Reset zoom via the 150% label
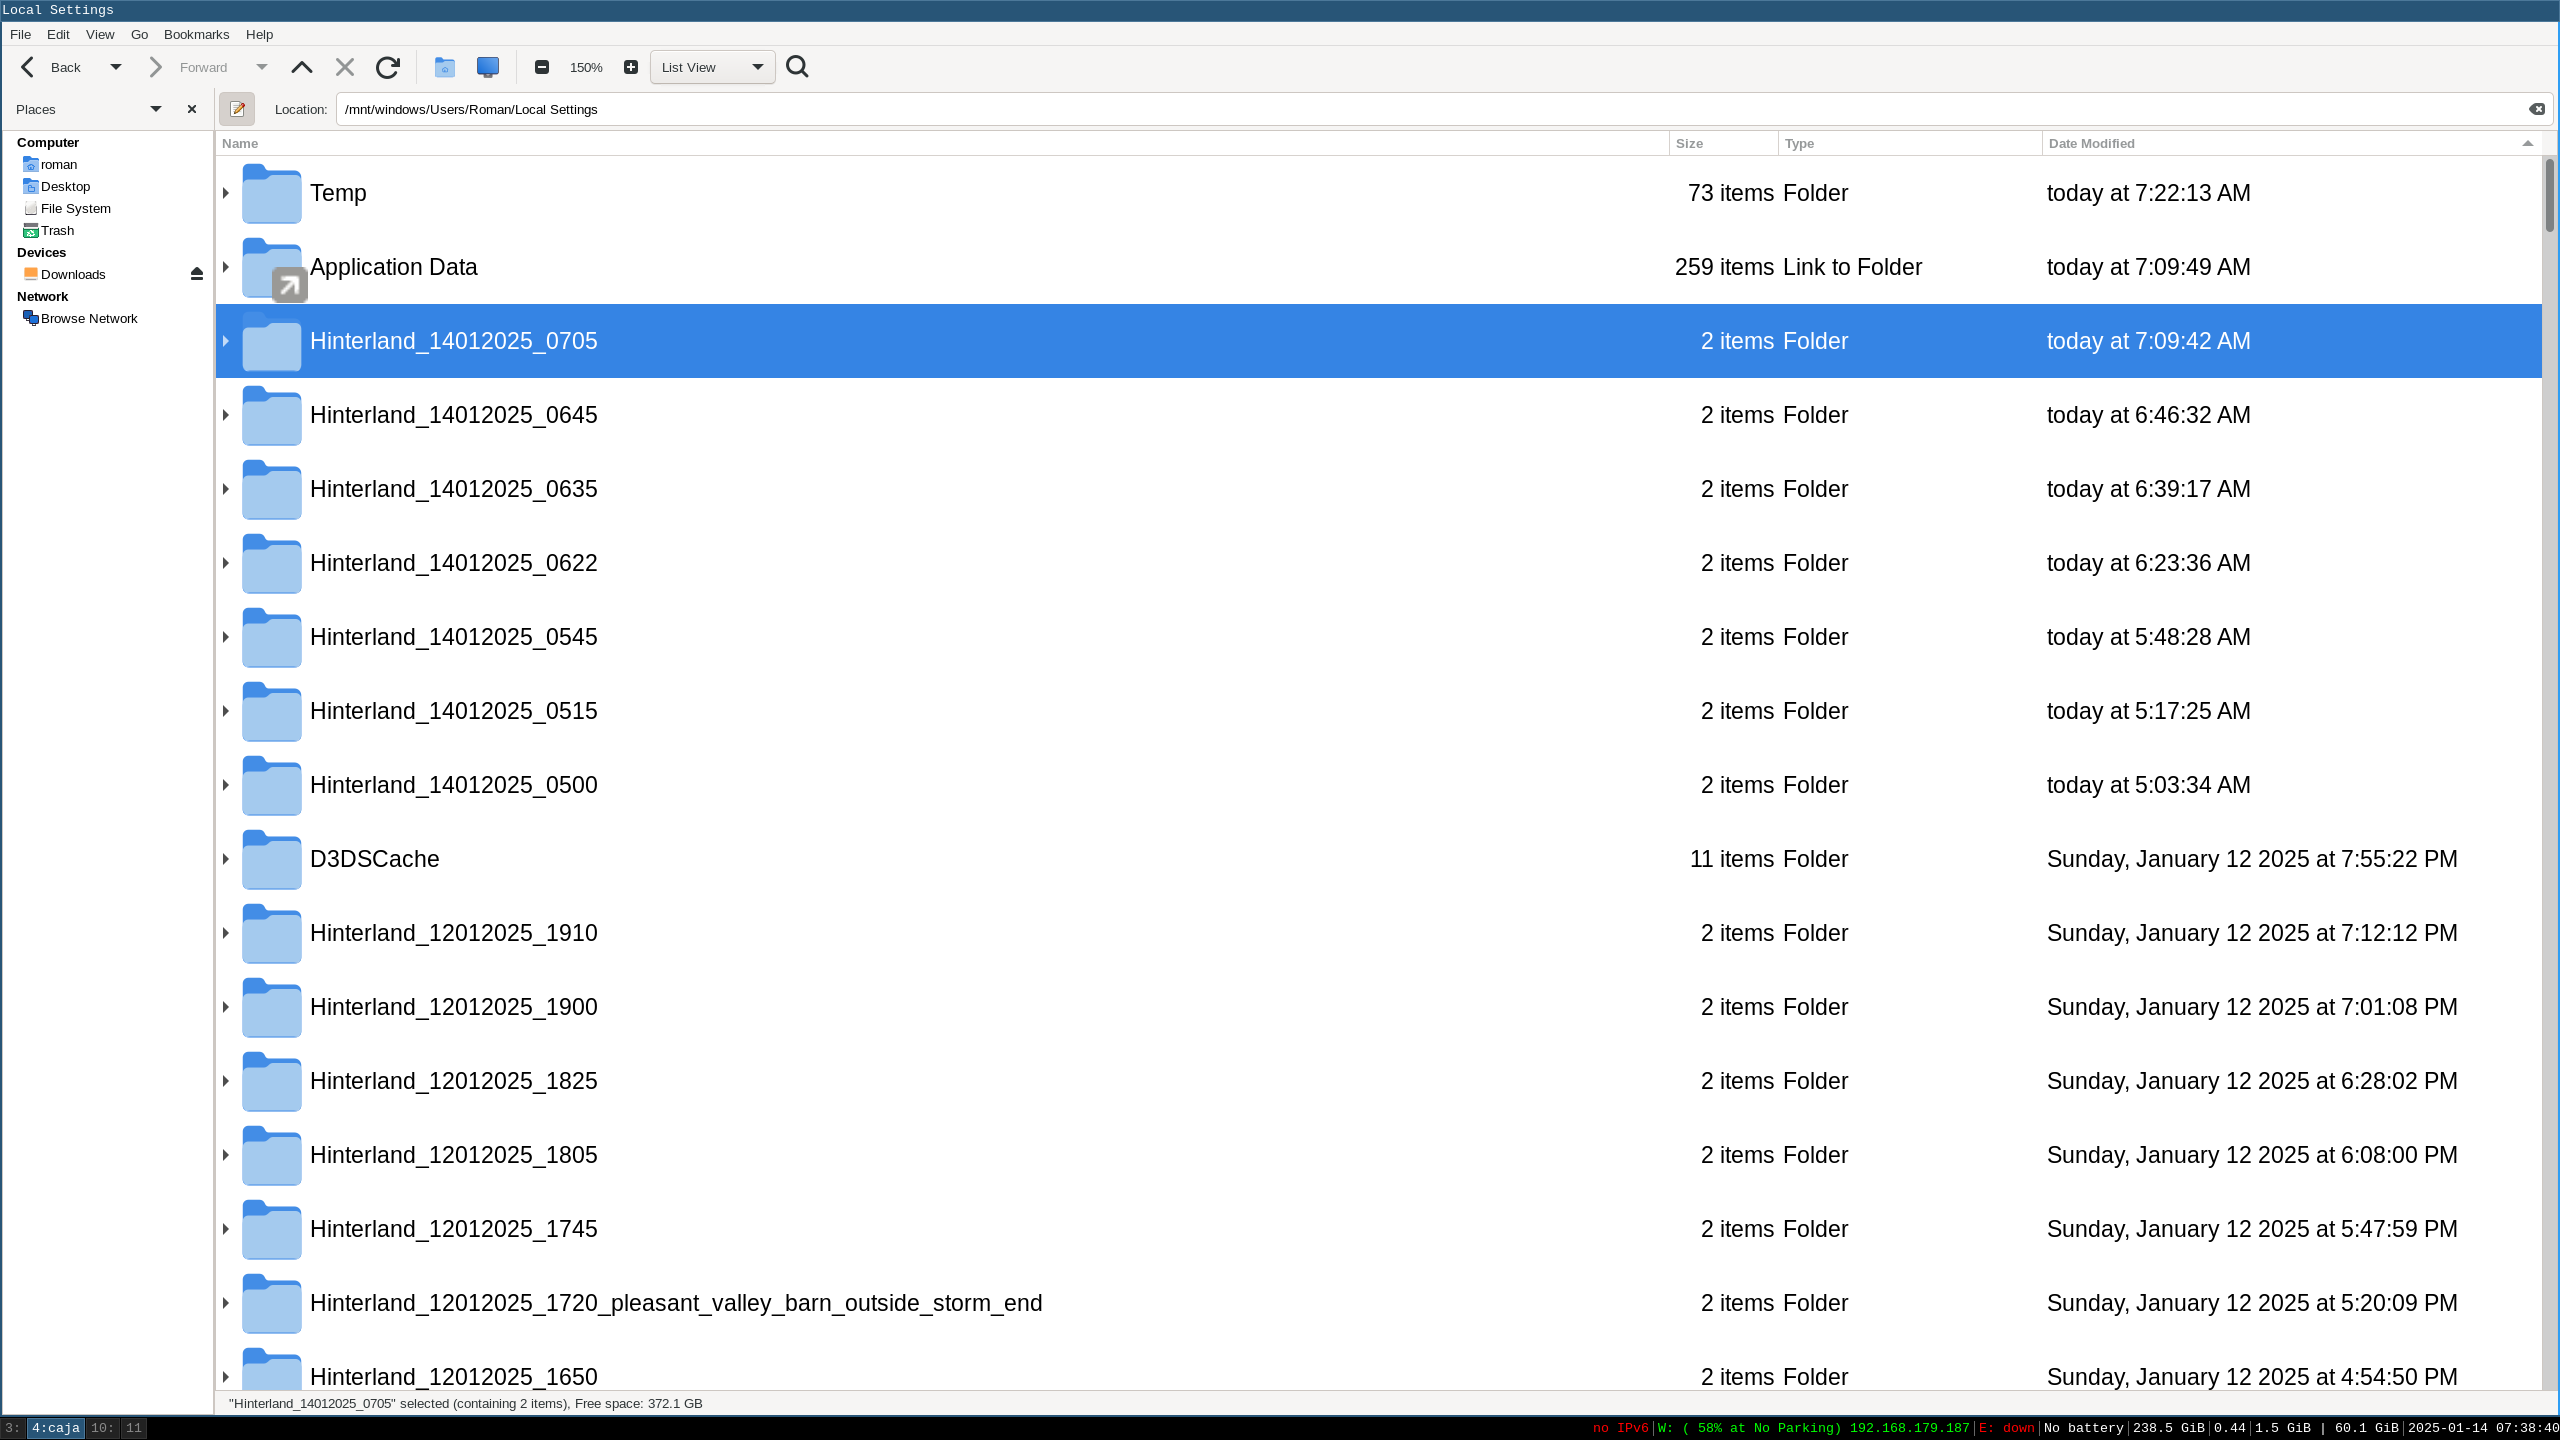 click(x=586, y=67)
